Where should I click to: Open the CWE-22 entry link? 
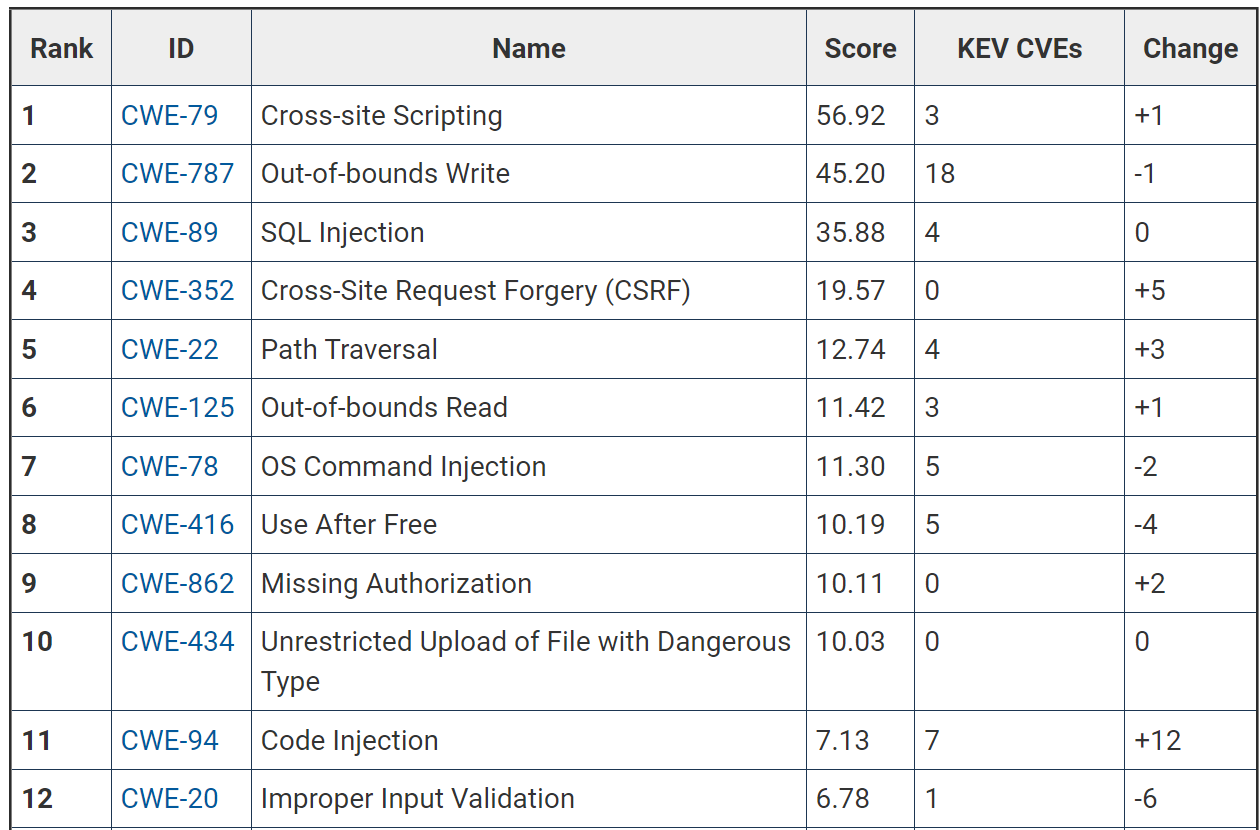(169, 350)
